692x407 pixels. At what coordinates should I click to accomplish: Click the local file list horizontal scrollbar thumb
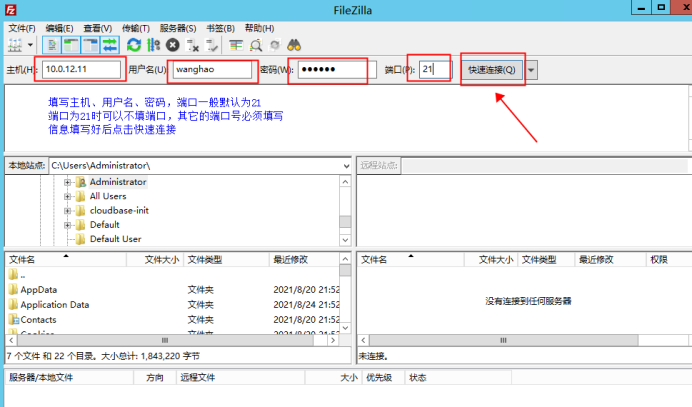165,340
